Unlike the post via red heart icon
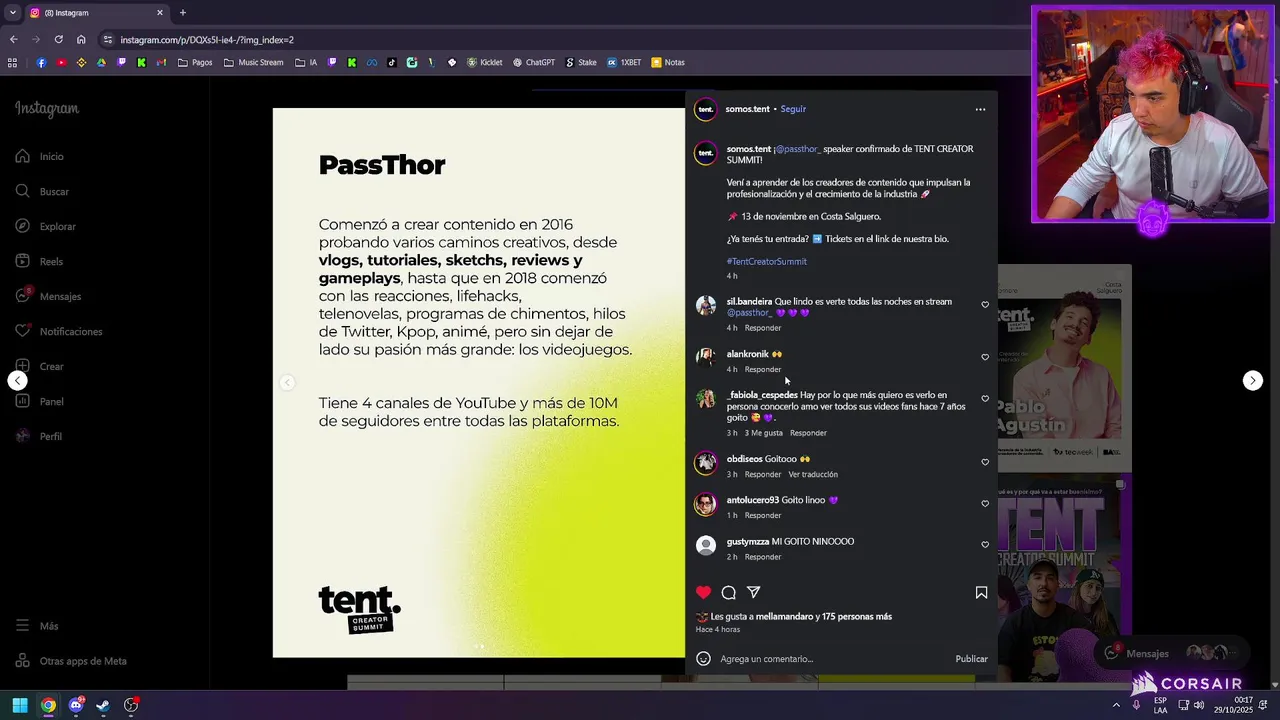This screenshot has width=1280, height=720. tap(703, 592)
